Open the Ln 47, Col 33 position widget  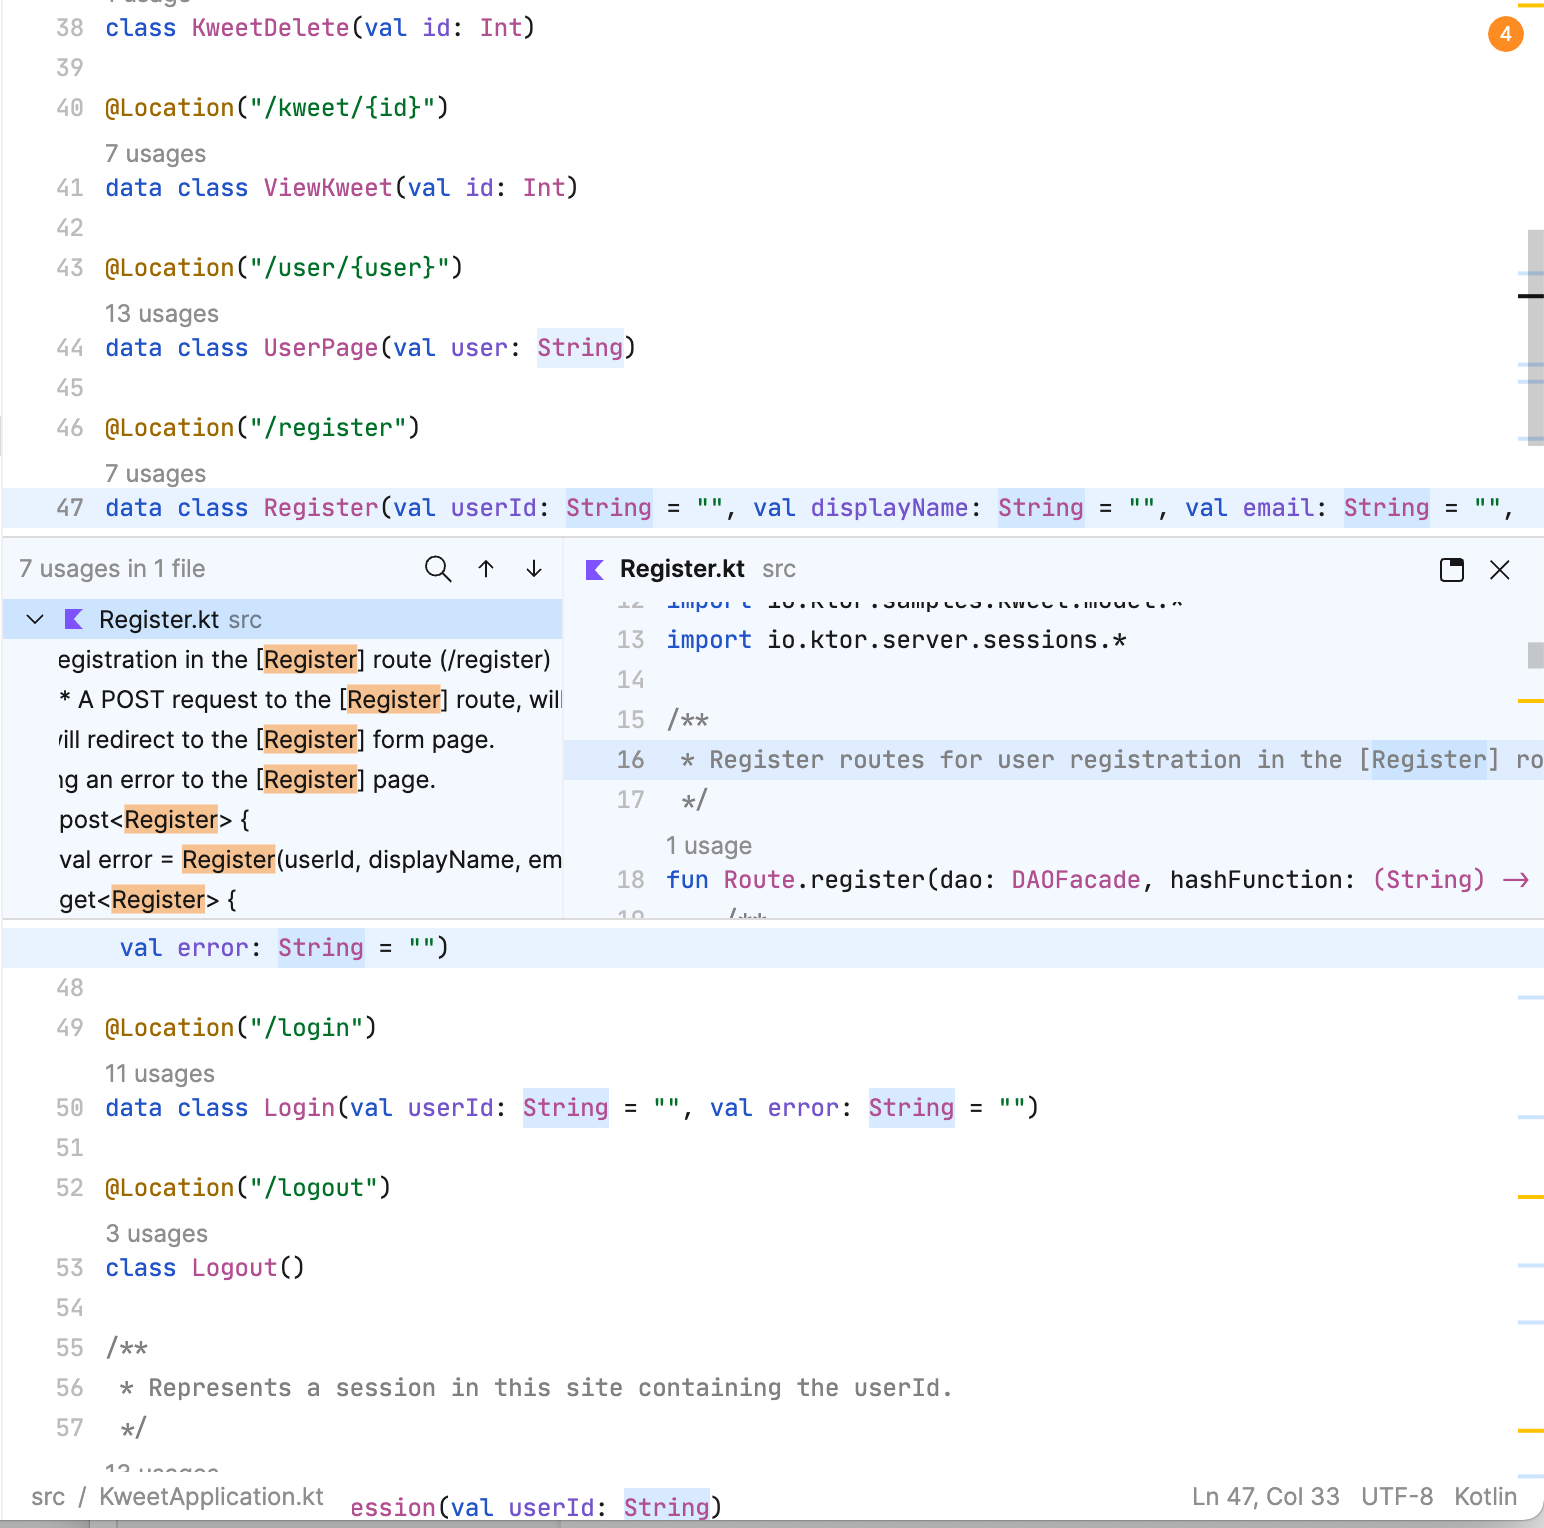click(1265, 1496)
